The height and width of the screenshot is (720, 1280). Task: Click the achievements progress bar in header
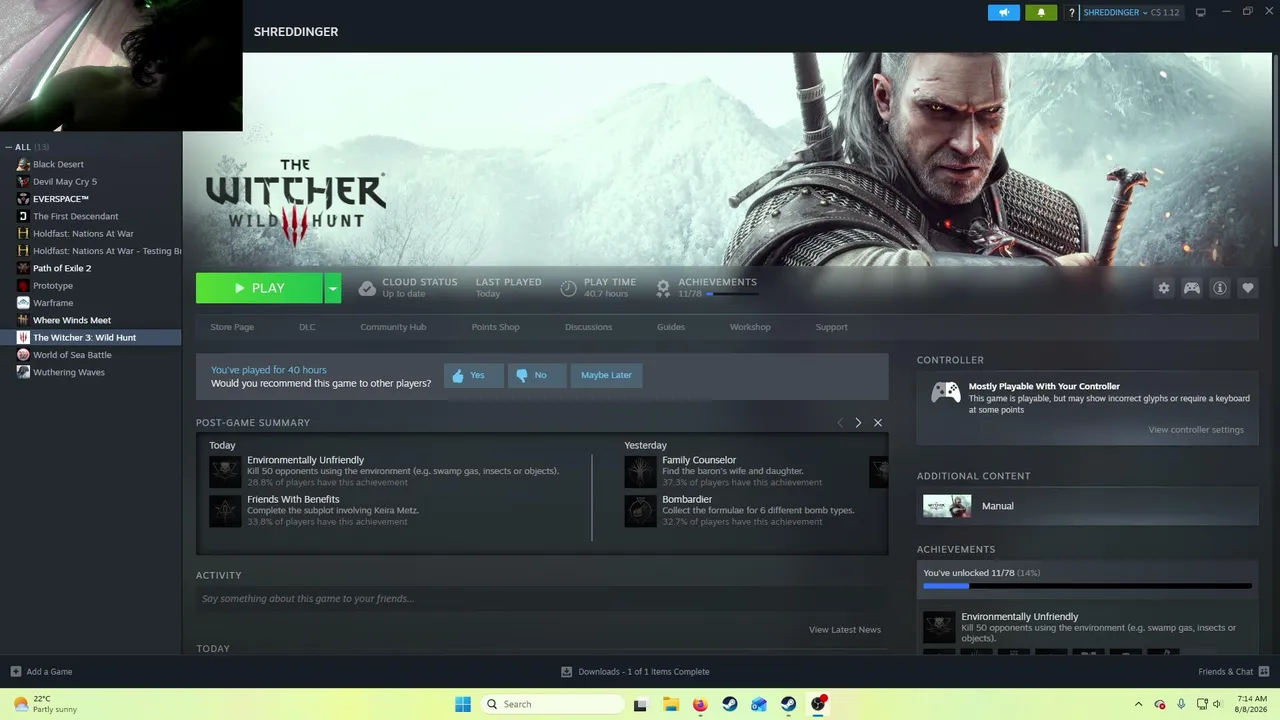coord(732,294)
